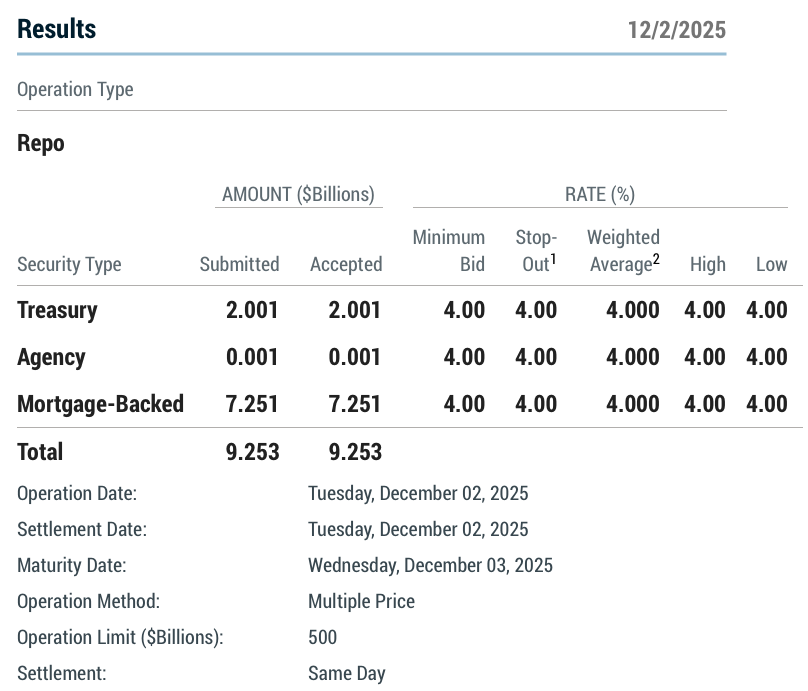This screenshot has width=808, height=691.
Task: Click the Minimum Bid column header
Action: (x=448, y=251)
